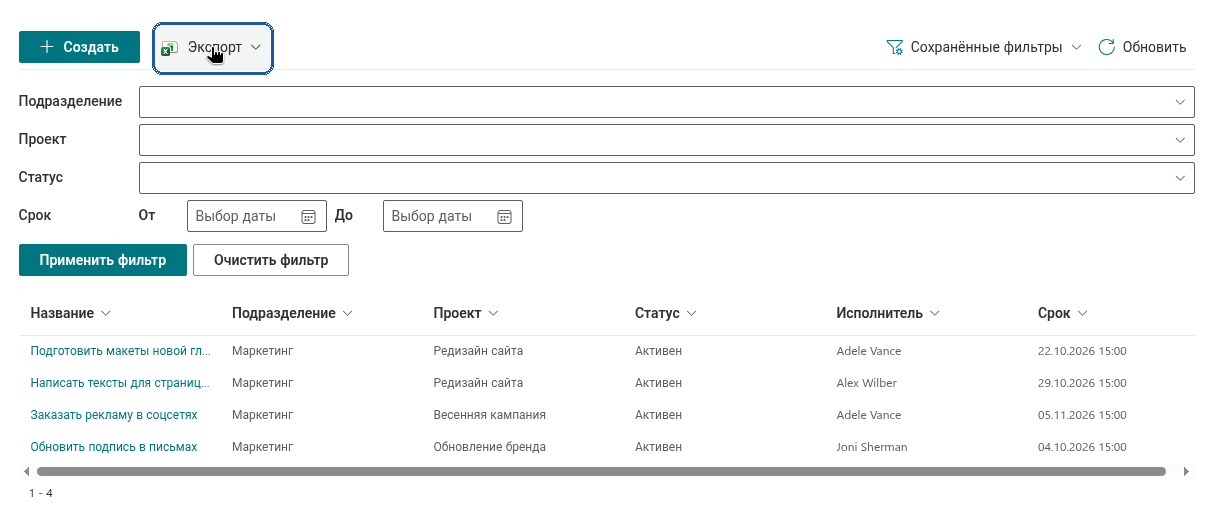Open the calendar icon for От date

coord(309,216)
